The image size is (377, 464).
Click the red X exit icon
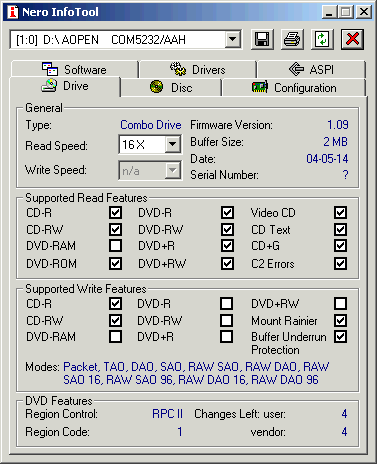pyautogui.click(x=352, y=39)
